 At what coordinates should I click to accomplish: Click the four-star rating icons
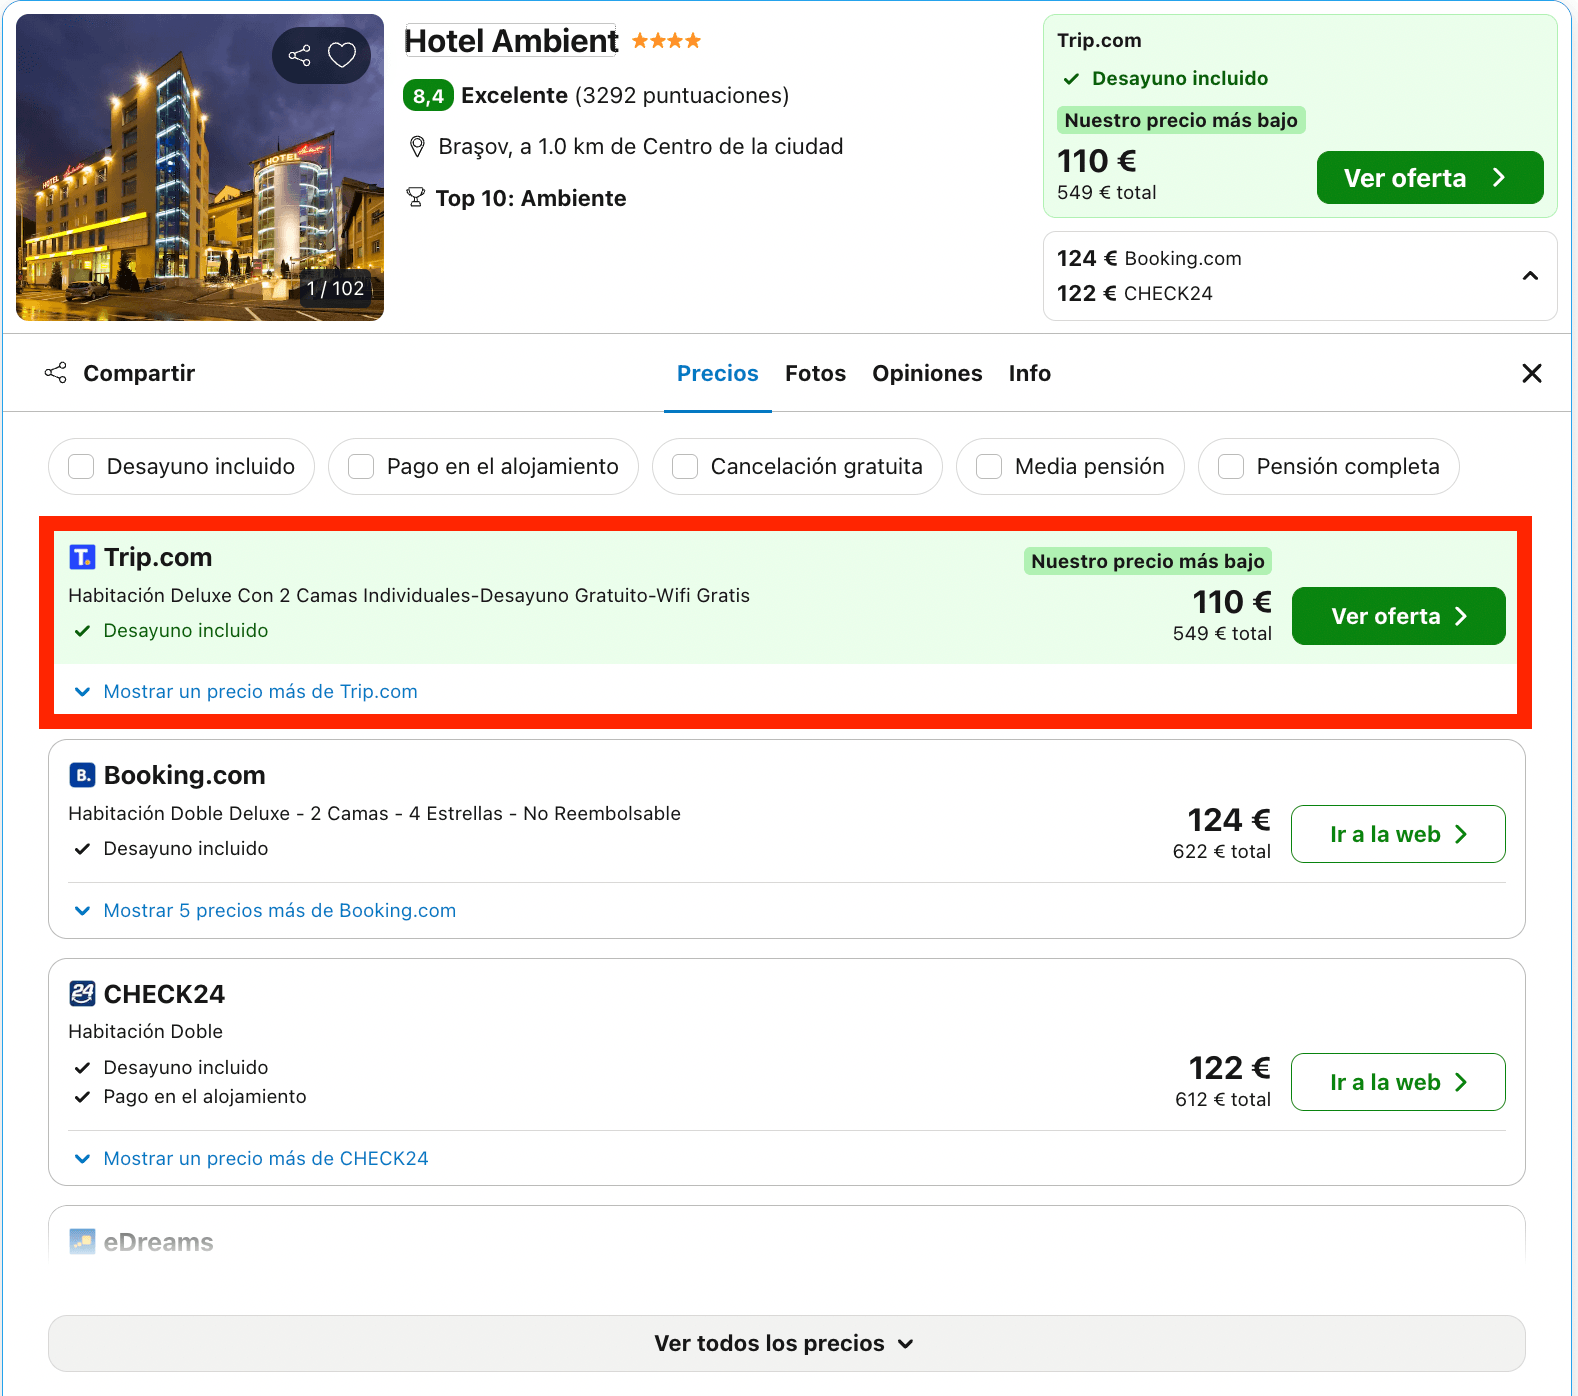click(x=666, y=41)
